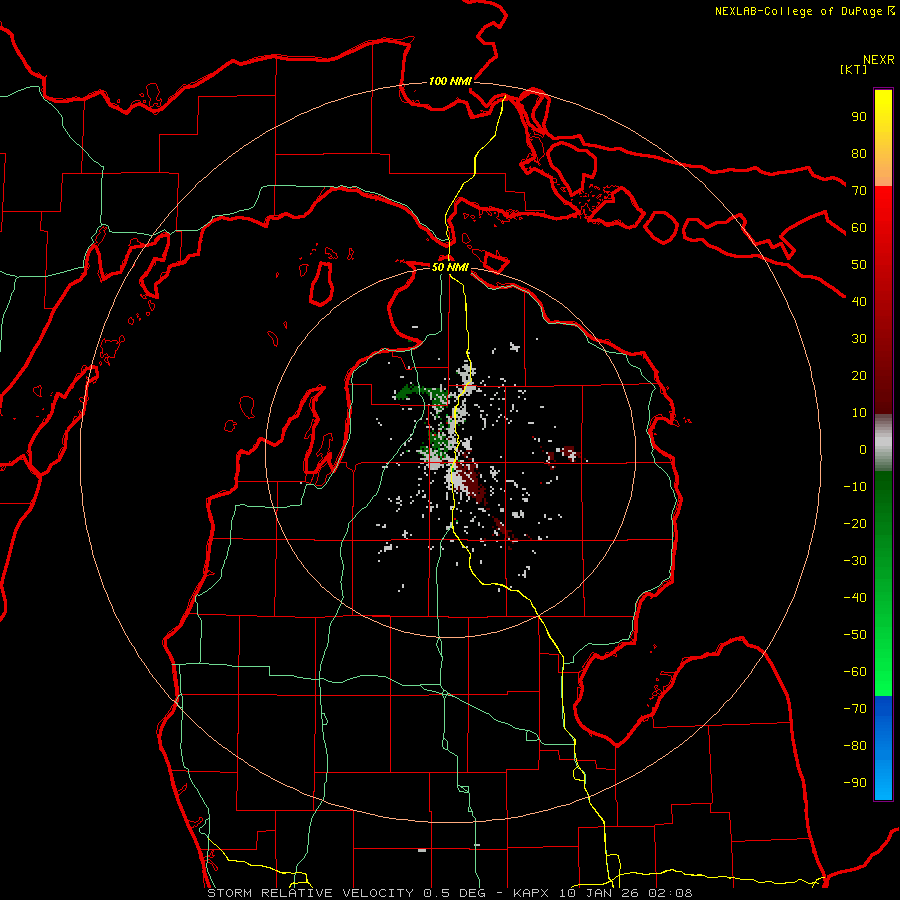This screenshot has height=900, width=900.
Task: Click the 90 value on velocity scale
Action: coord(859,117)
